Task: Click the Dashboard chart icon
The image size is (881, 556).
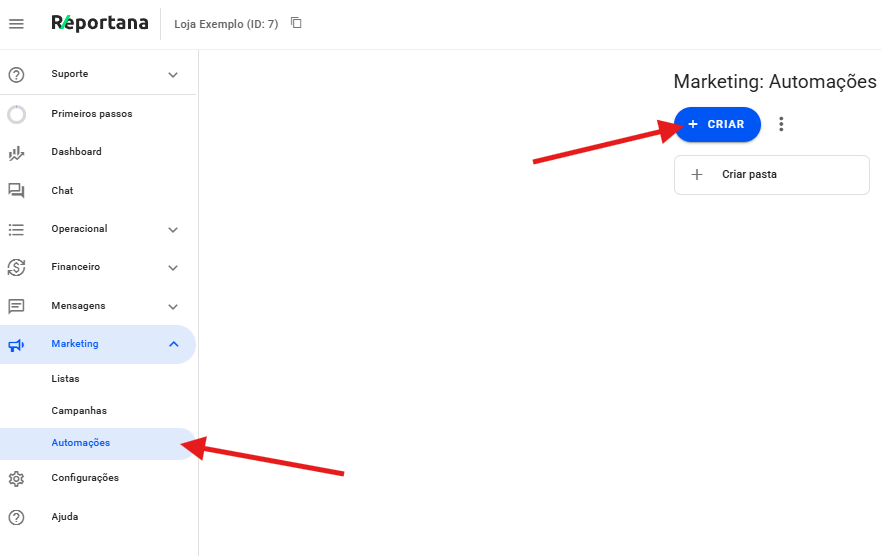Action: 16,153
